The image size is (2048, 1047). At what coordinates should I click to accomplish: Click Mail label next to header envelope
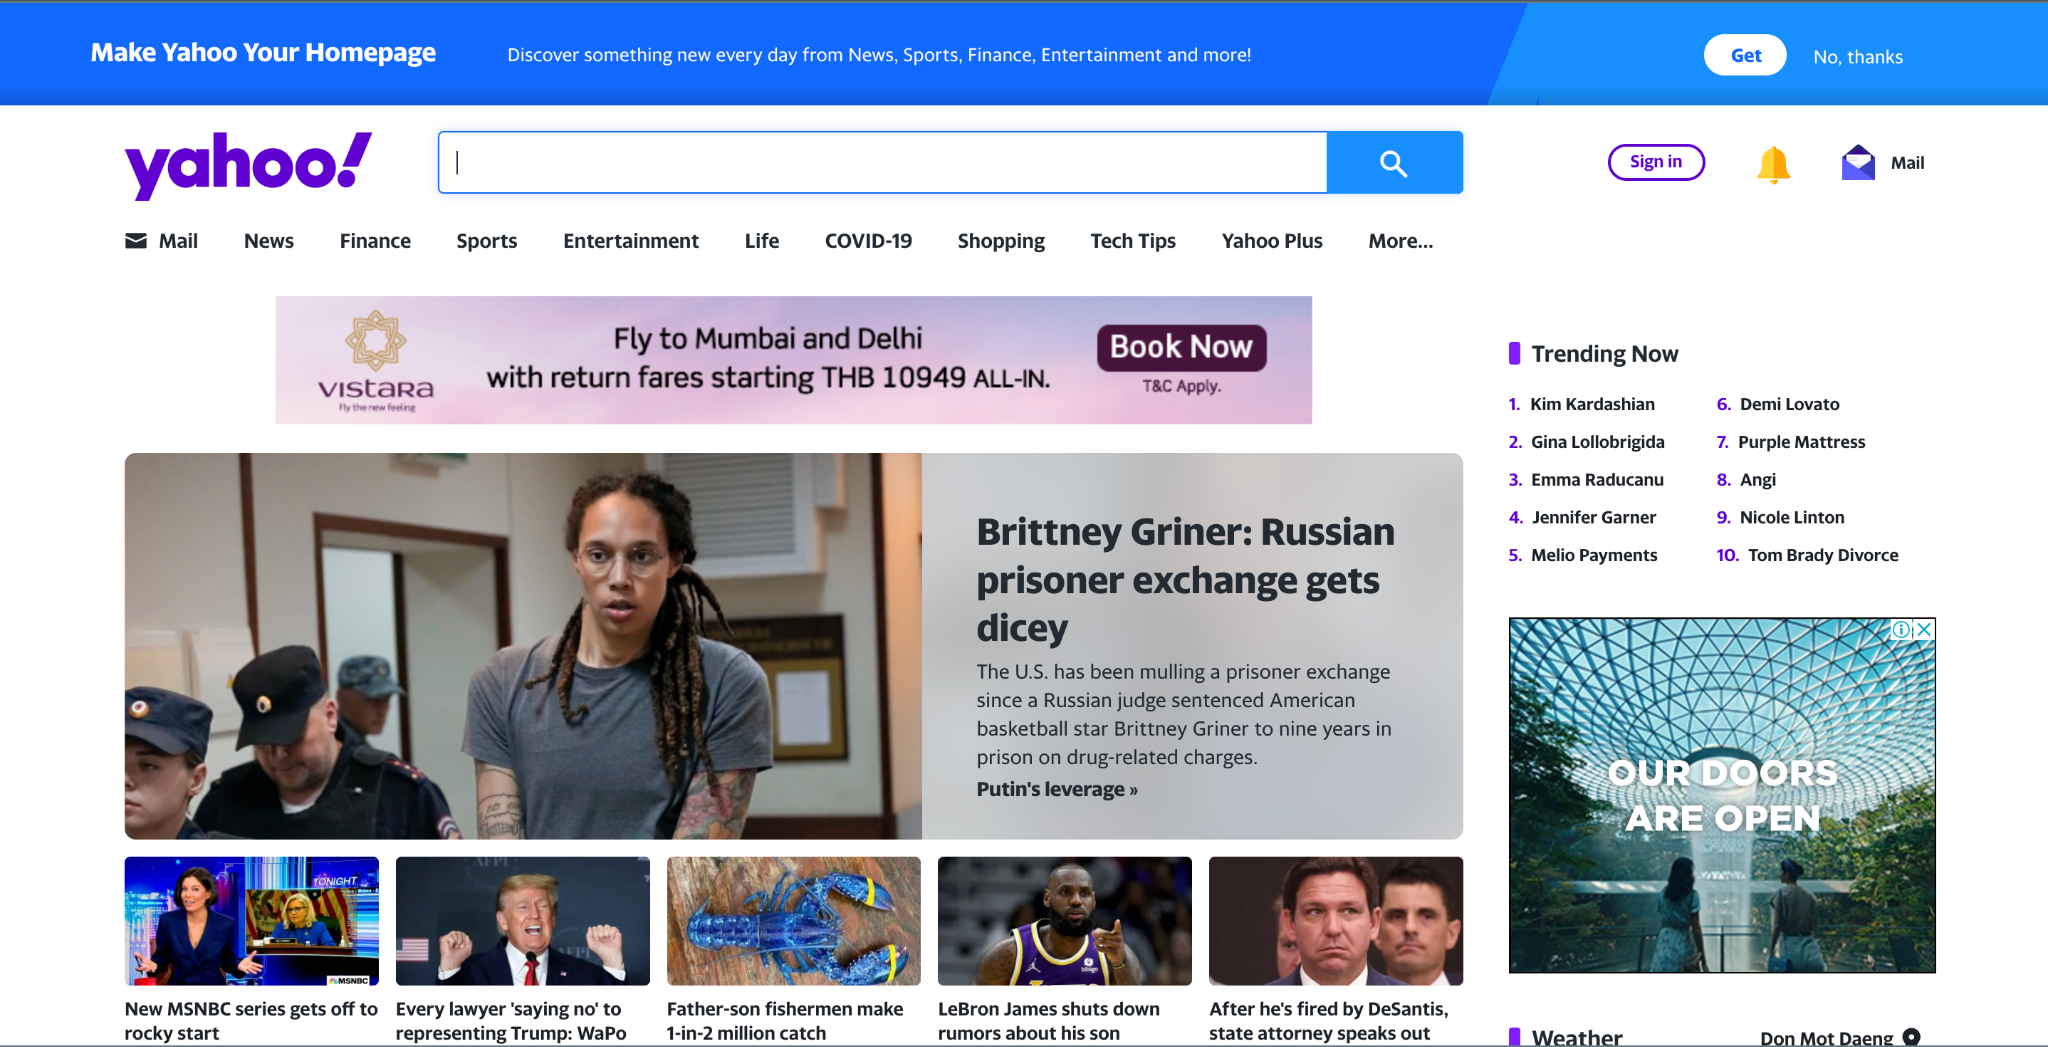coord(1907,163)
